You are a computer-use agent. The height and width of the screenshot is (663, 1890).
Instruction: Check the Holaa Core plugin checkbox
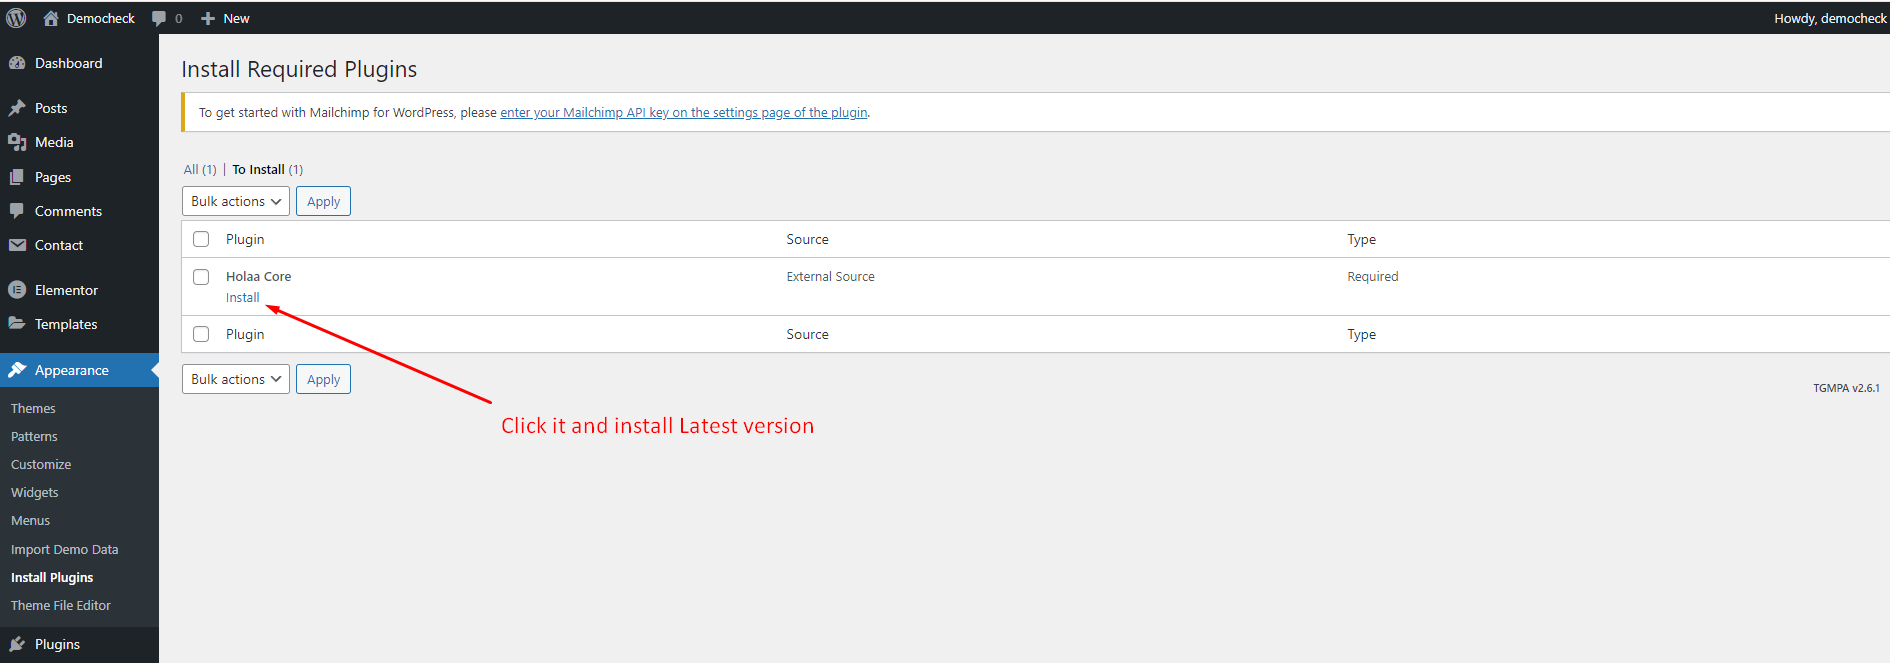(201, 277)
